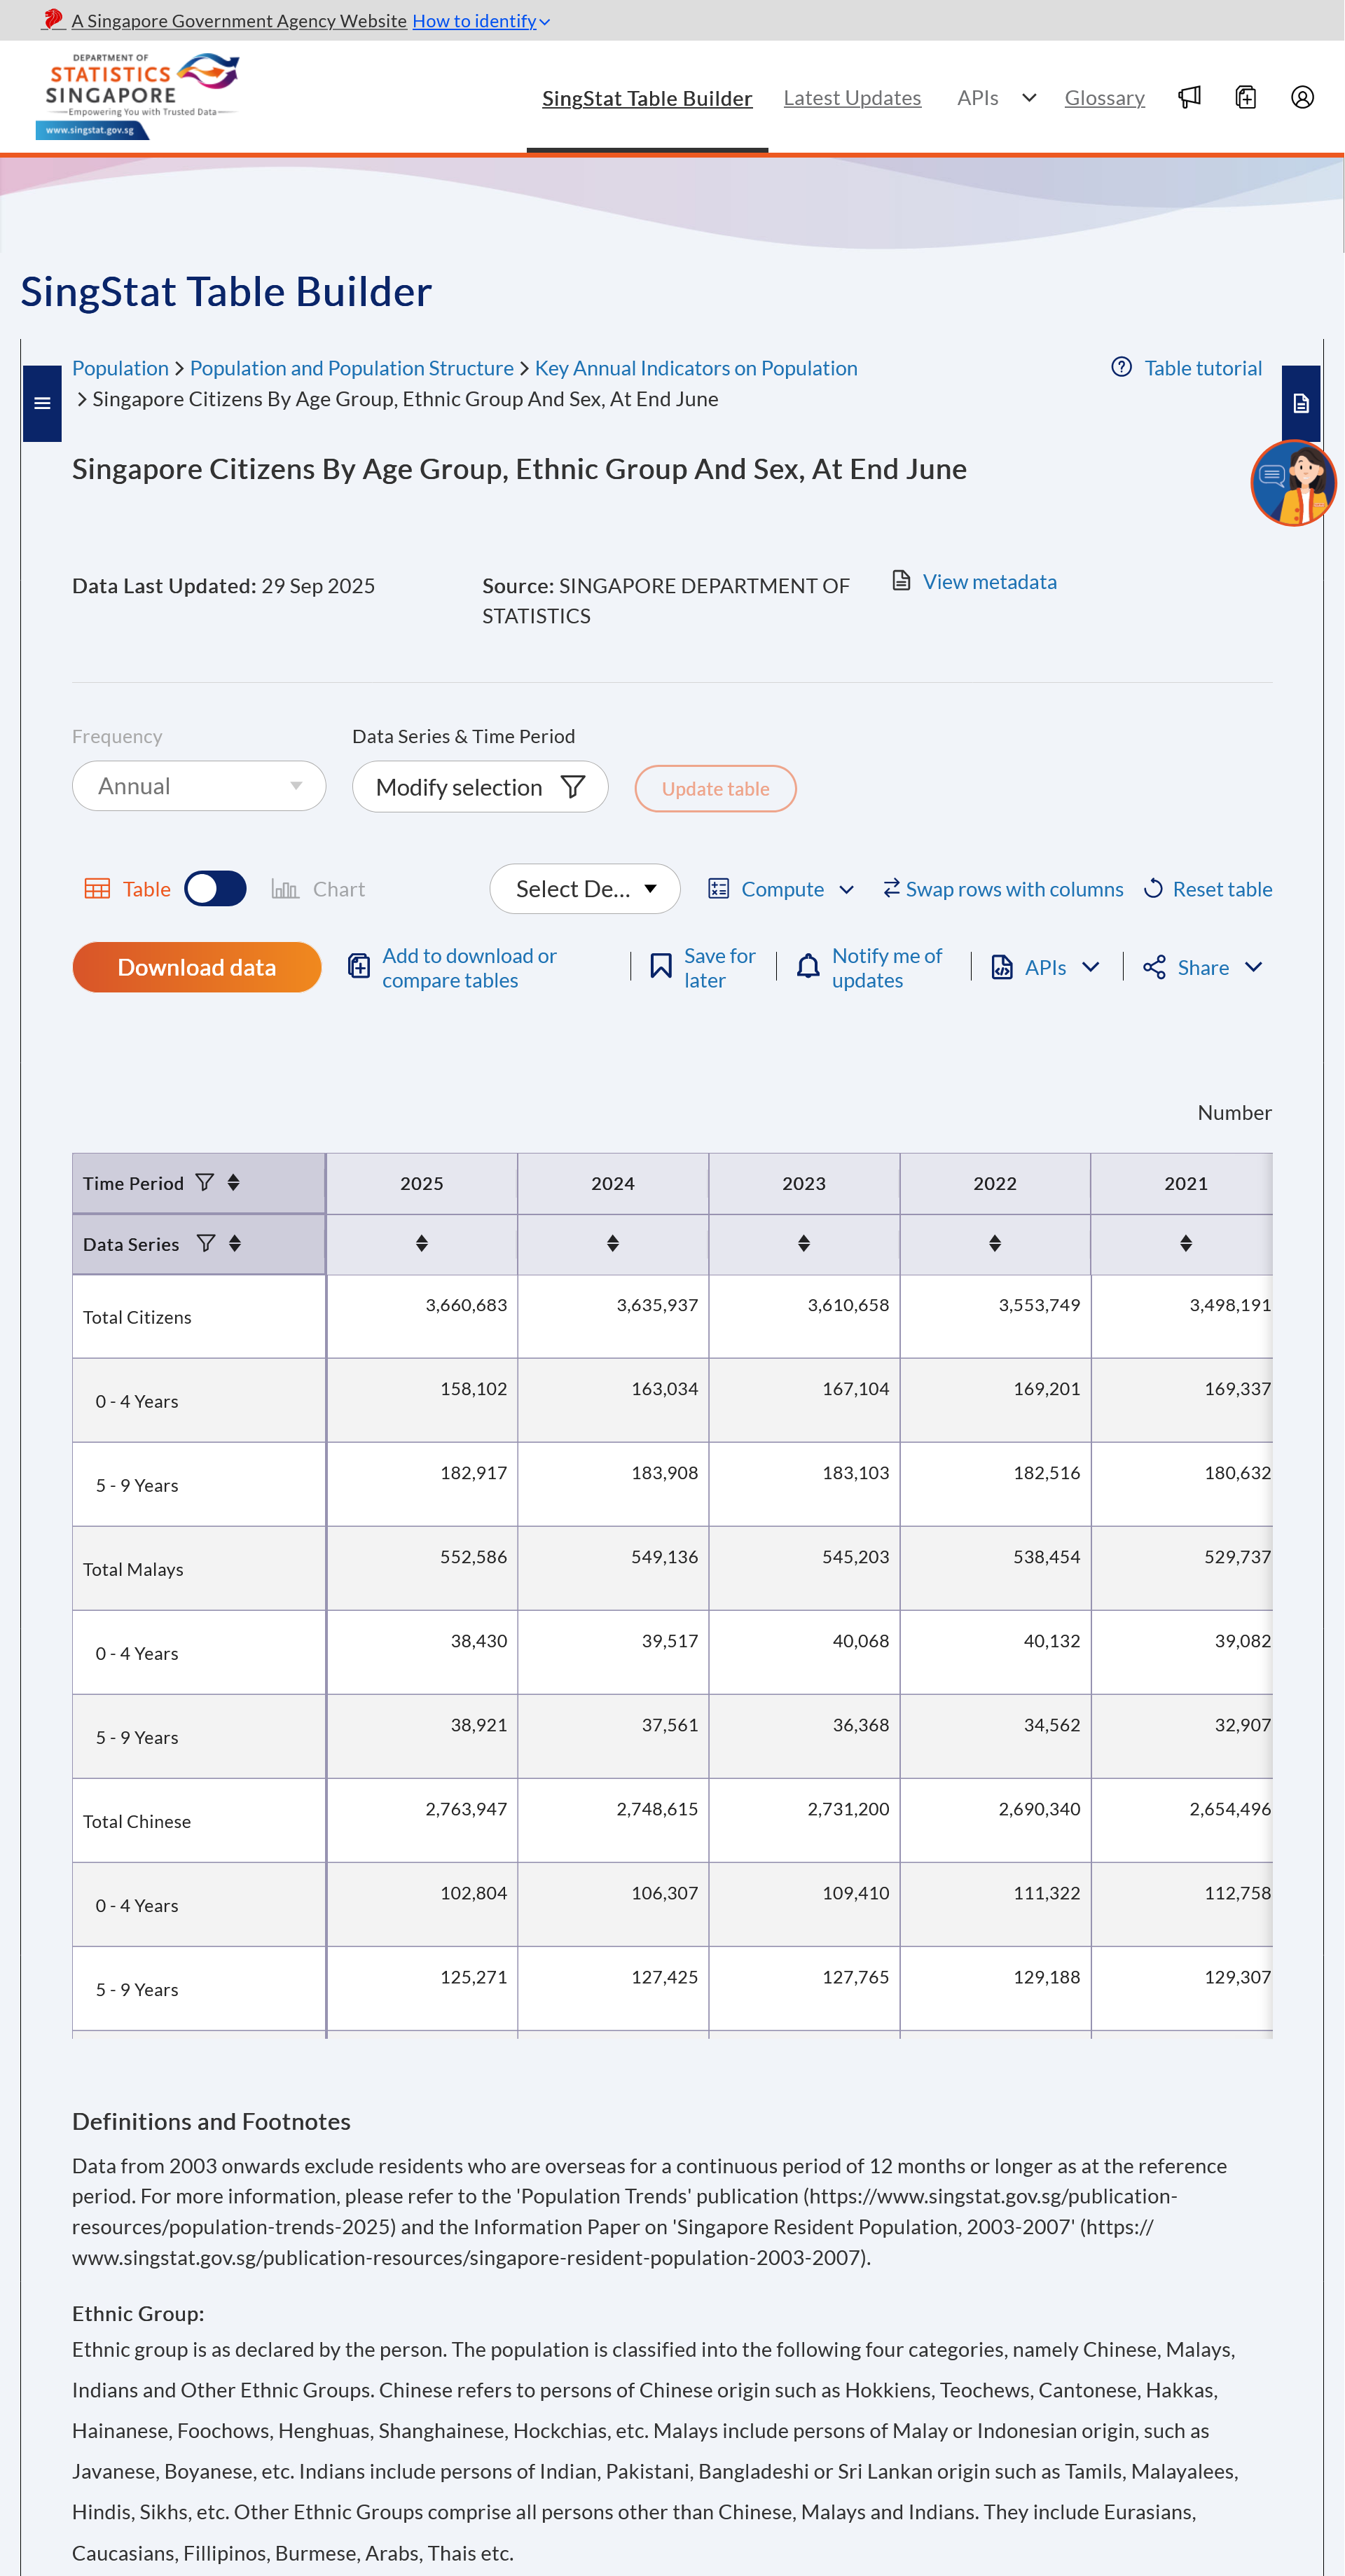Click the Time Period filter icon
Viewport: 1345px width, 2576px height.
tap(205, 1182)
